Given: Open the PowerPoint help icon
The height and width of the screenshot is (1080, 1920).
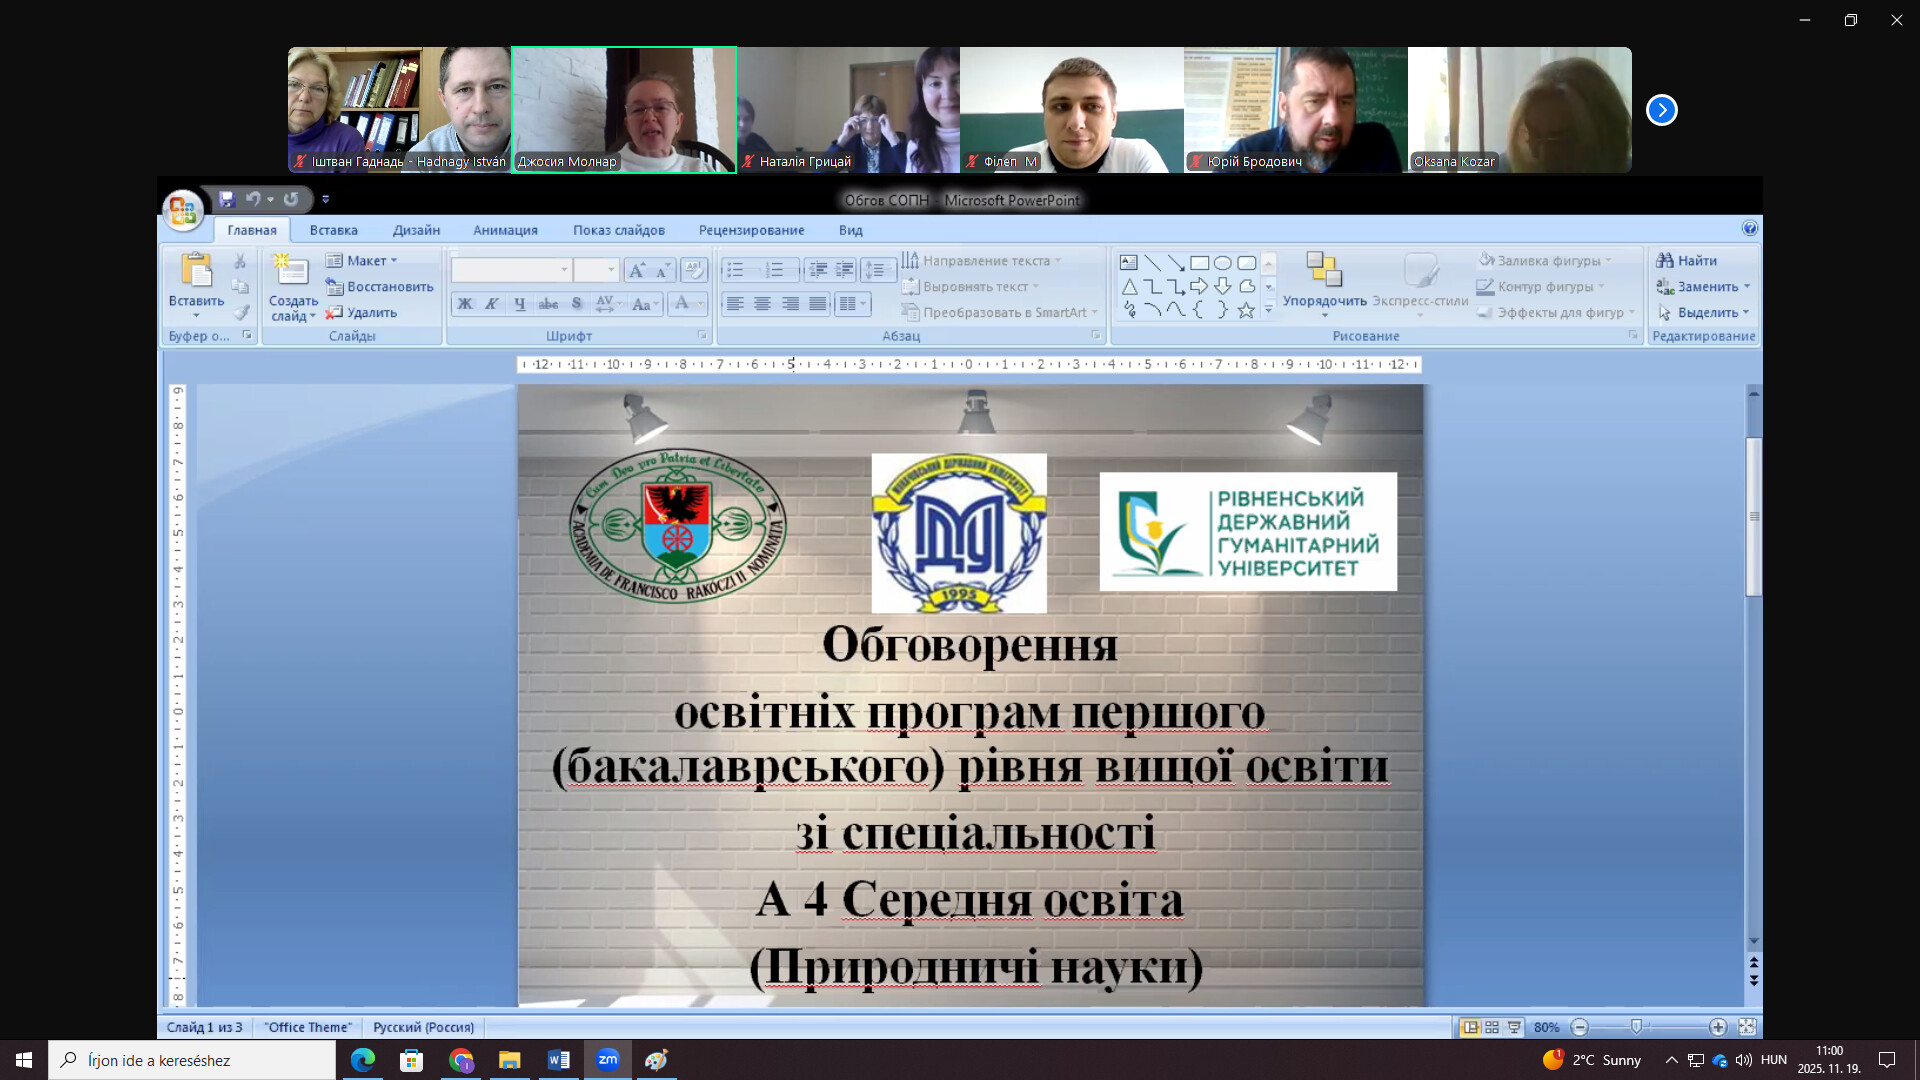Looking at the screenshot, I should 1749,229.
